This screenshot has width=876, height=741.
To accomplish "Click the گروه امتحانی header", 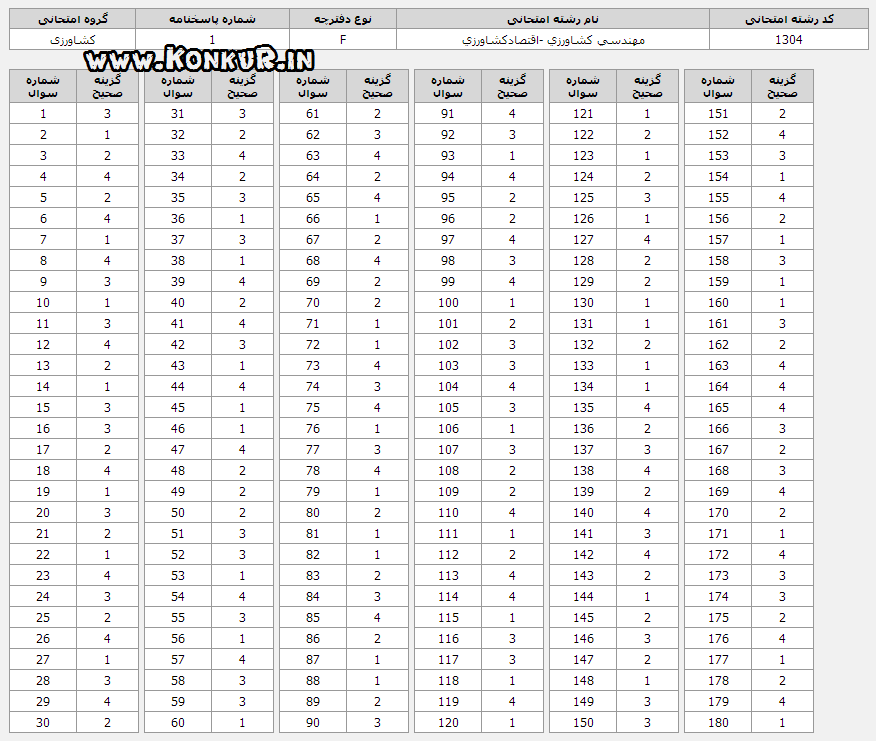I will (x=73, y=19).
